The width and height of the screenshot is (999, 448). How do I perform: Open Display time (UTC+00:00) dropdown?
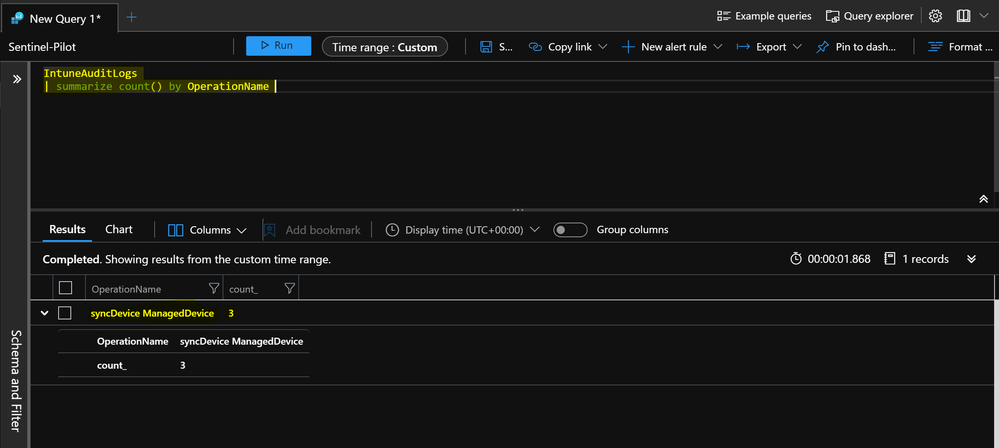pos(463,230)
